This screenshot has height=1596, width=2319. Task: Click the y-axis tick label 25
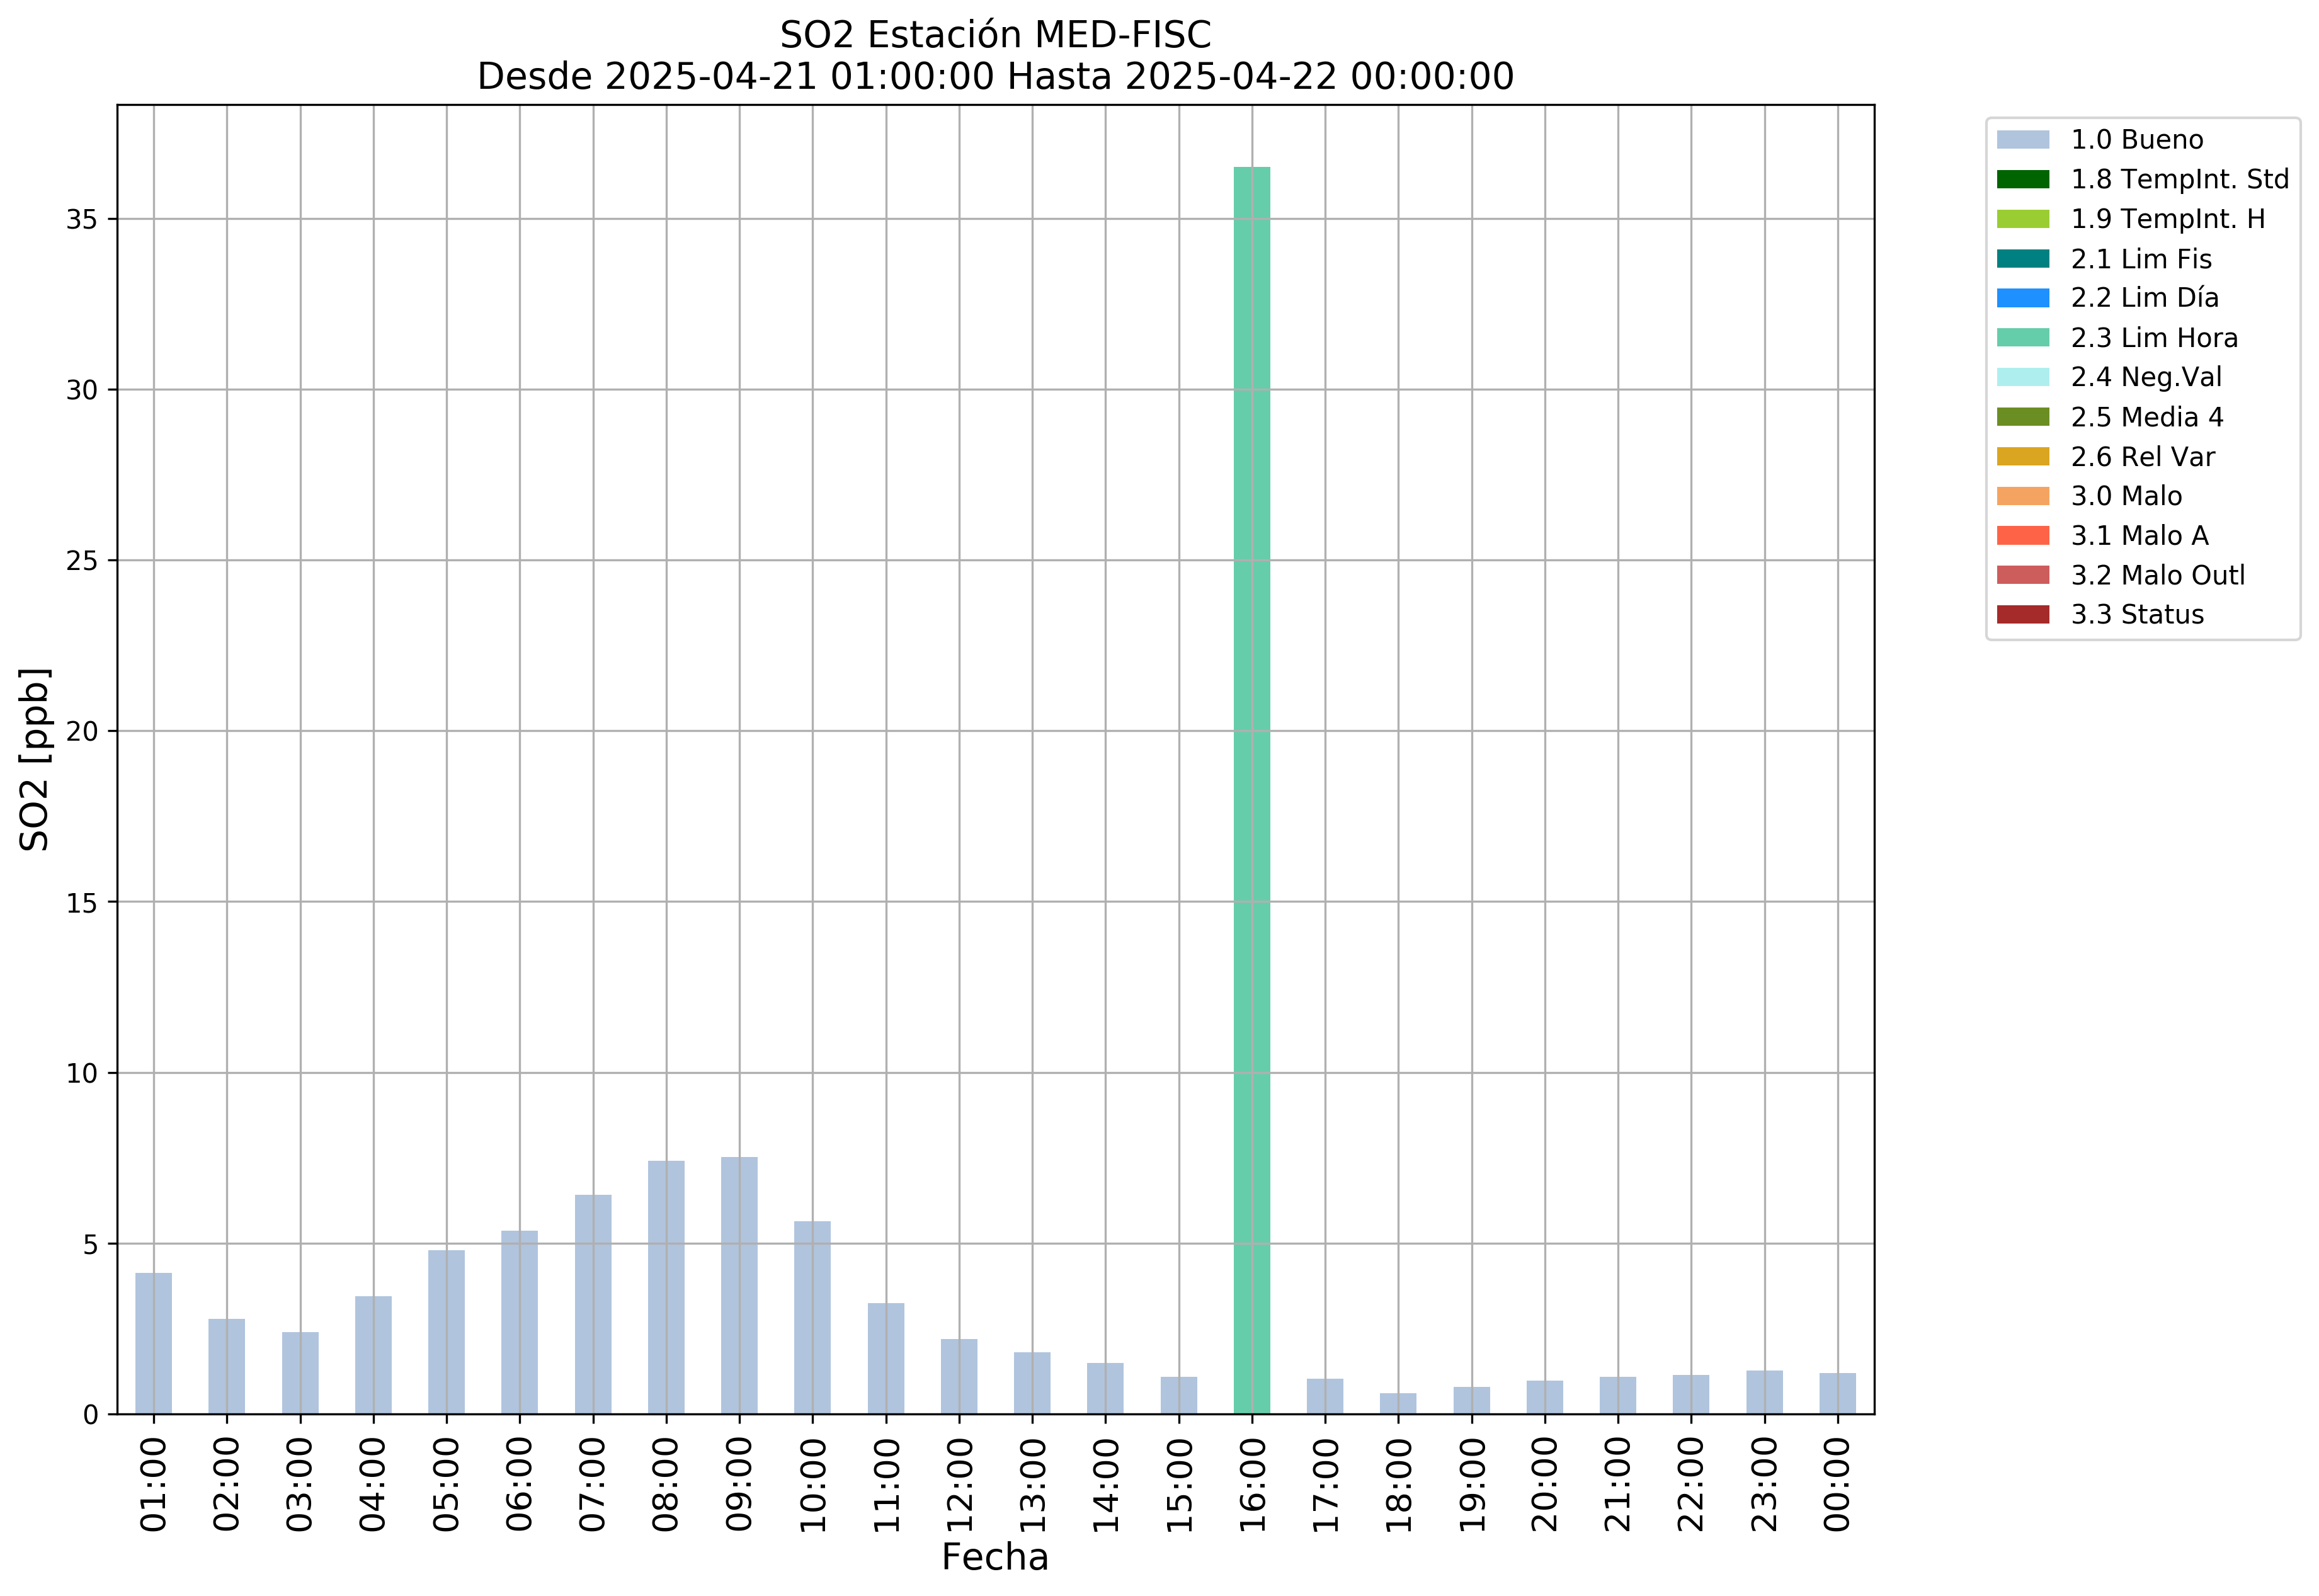pyautogui.click(x=82, y=561)
